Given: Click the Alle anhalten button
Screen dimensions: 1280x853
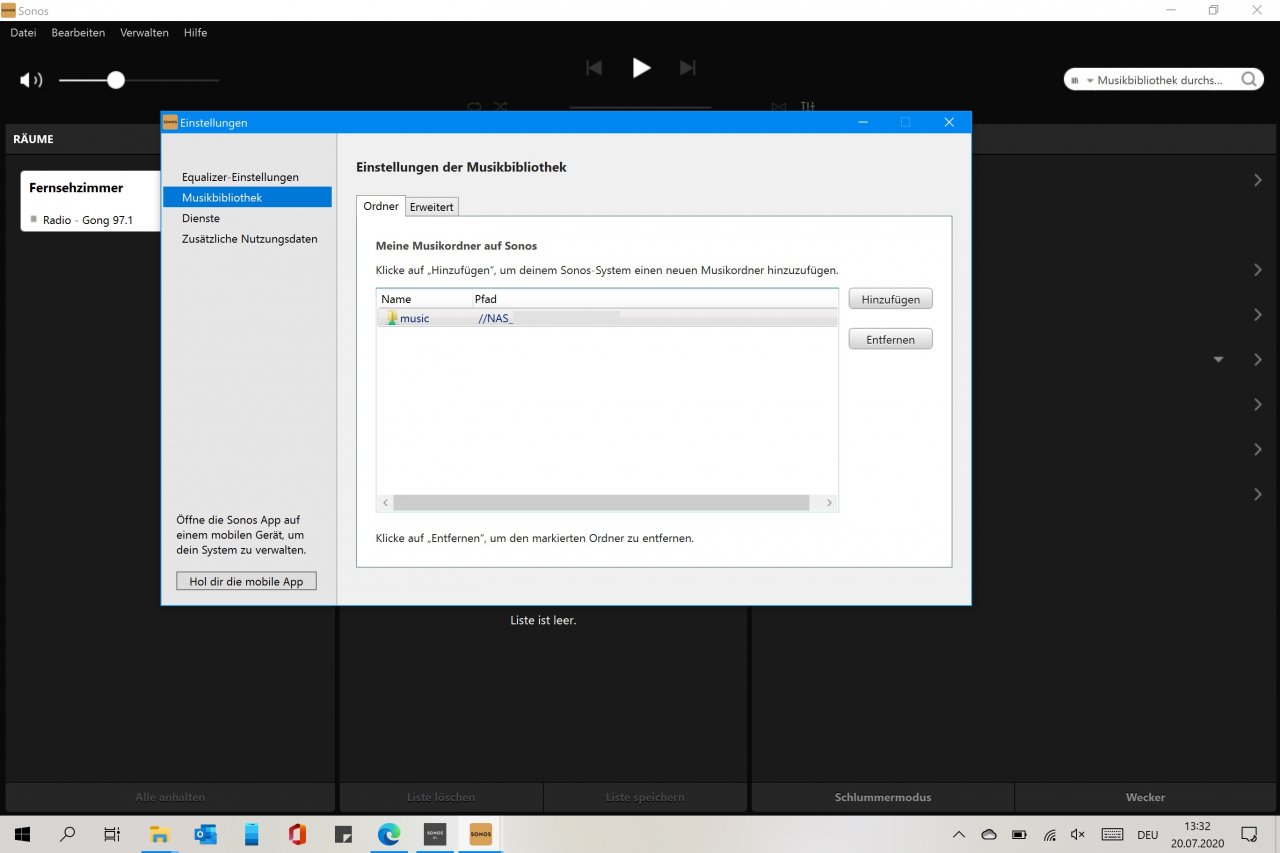Looking at the screenshot, I should [x=170, y=797].
